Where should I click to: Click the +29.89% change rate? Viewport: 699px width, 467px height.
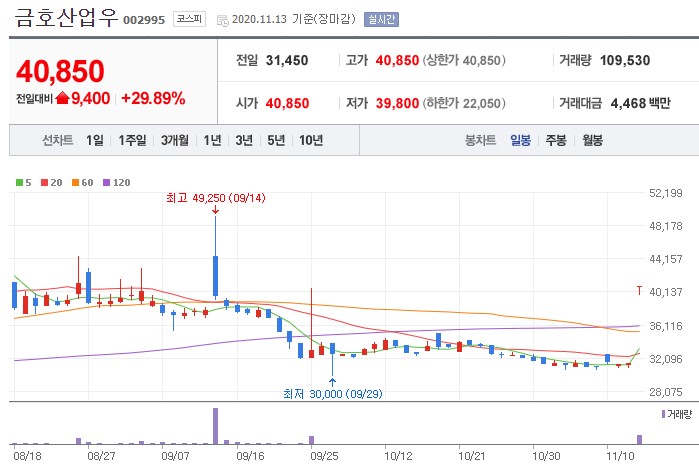click(153, 98)
